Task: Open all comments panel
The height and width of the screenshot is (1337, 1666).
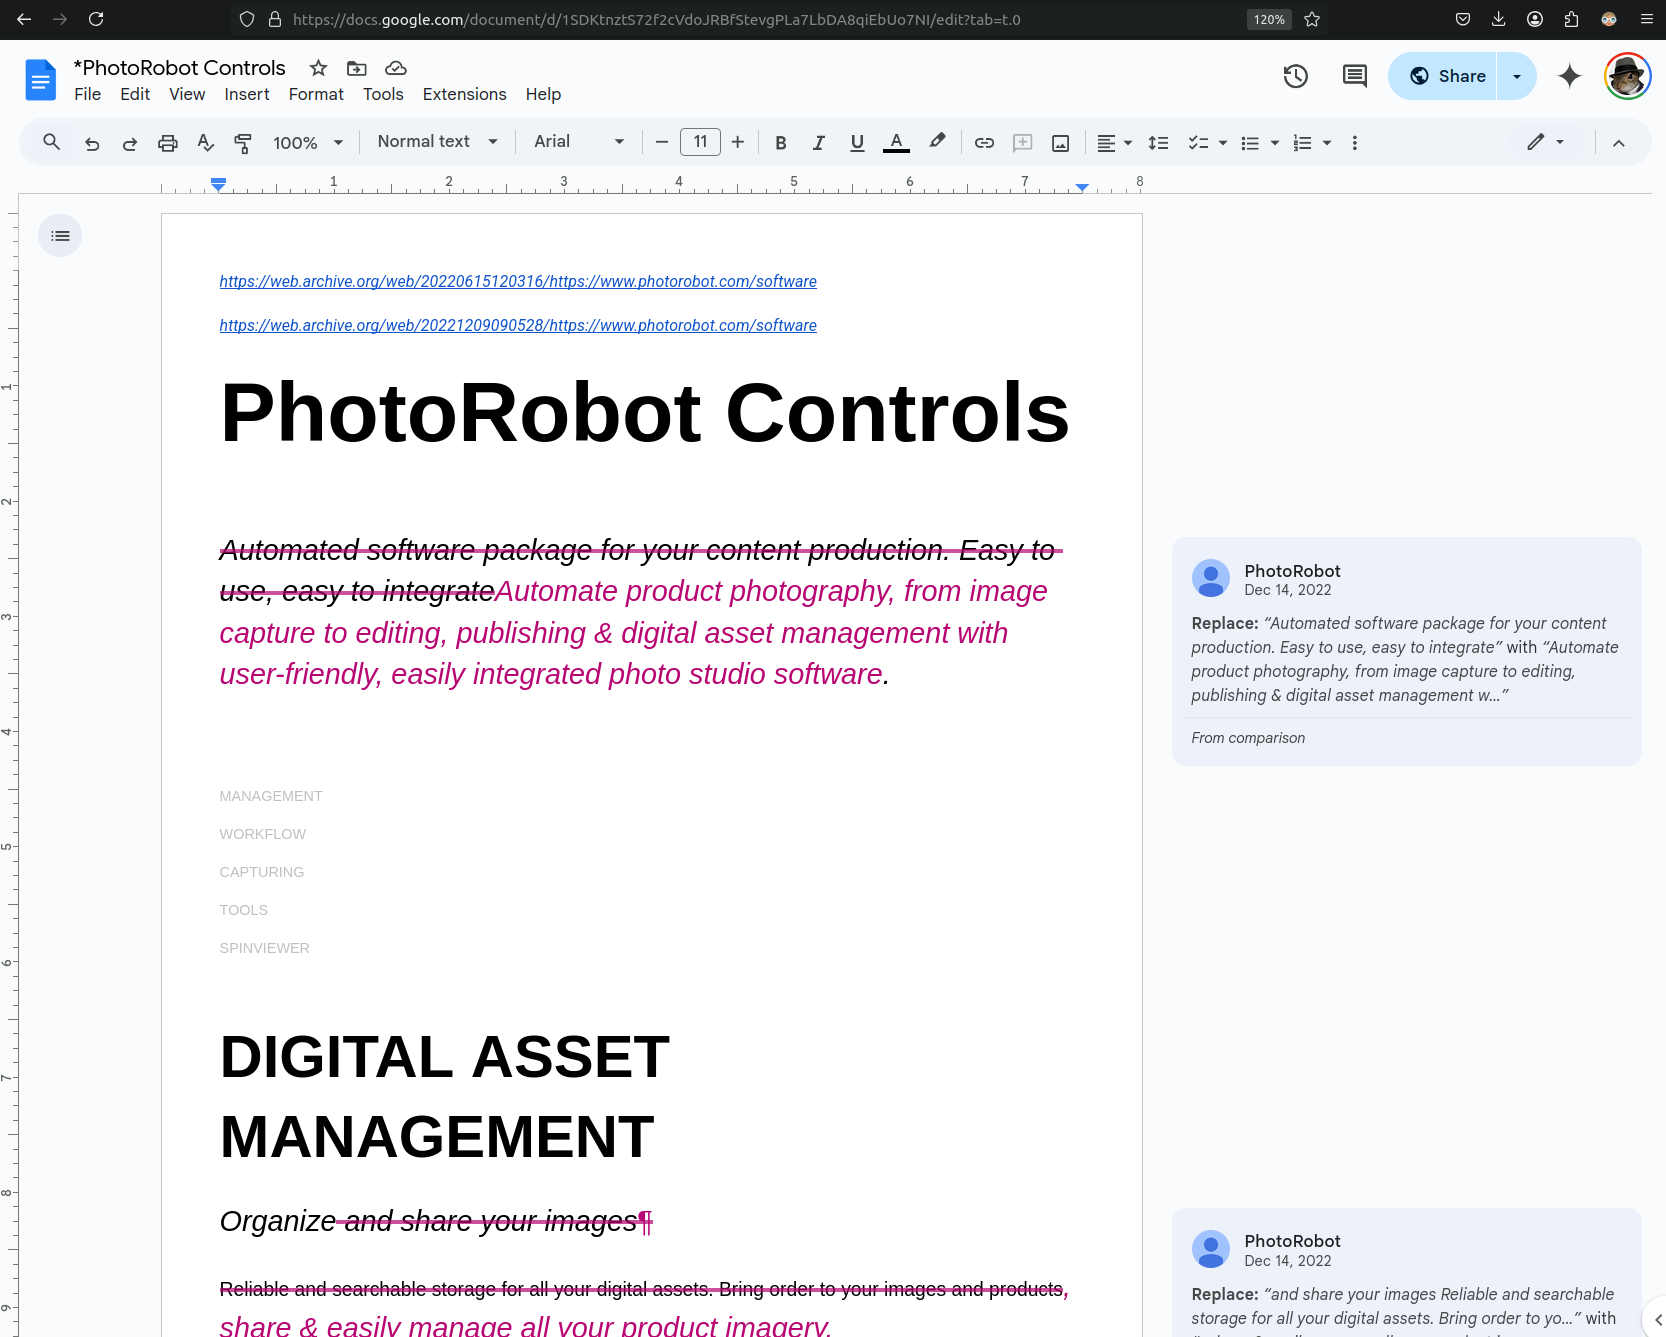Action: tap(1355, 76)
